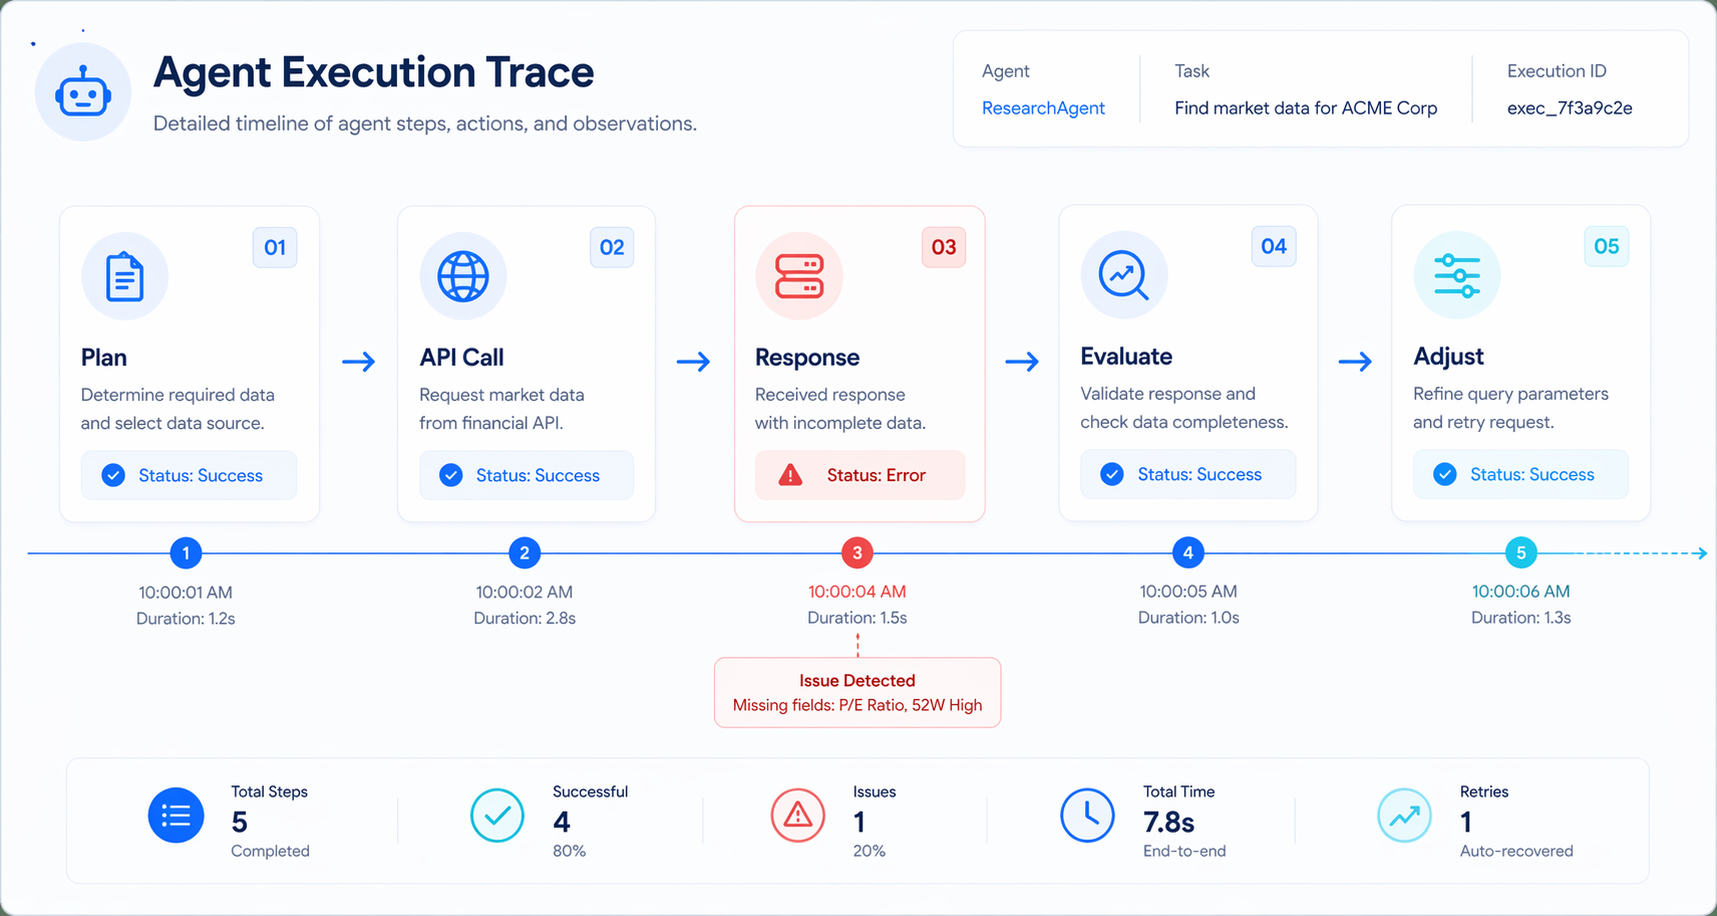Click the Total Time clock icon
Image resolution: width=1717 pixels, height=916 pixels.
[1087, 816]
